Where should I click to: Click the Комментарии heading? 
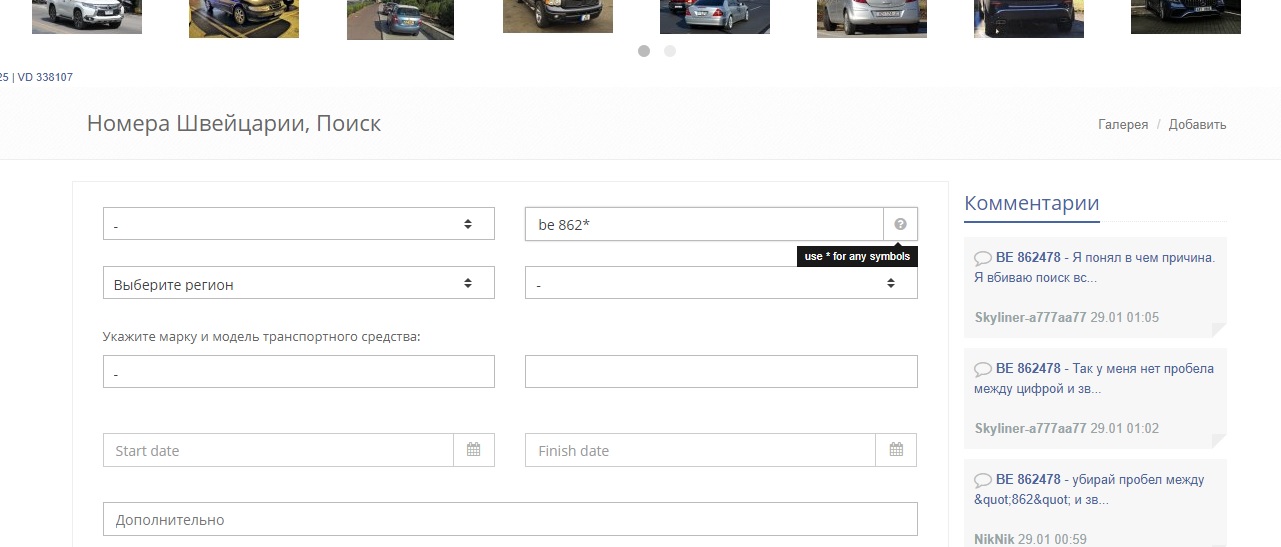(x=1031, y=203)
